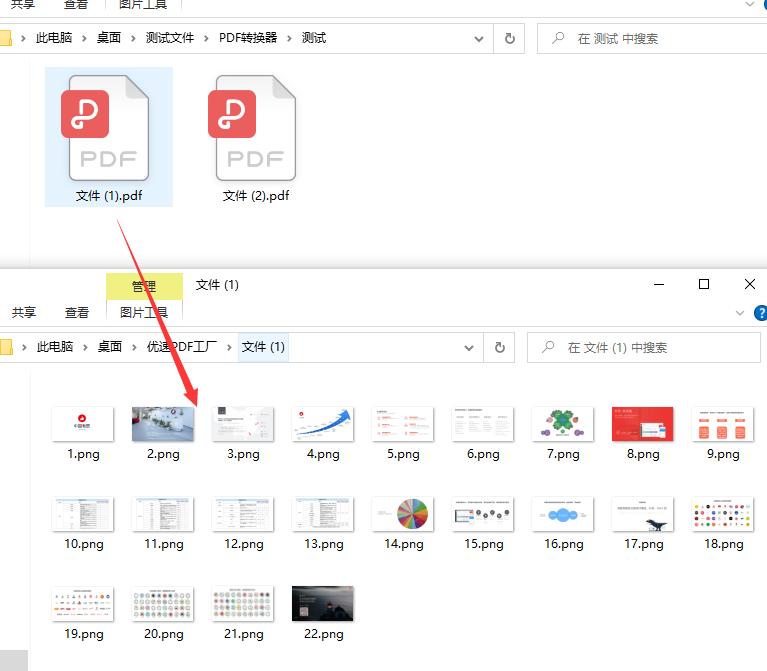Select the red 8.png image

point(643,424)
